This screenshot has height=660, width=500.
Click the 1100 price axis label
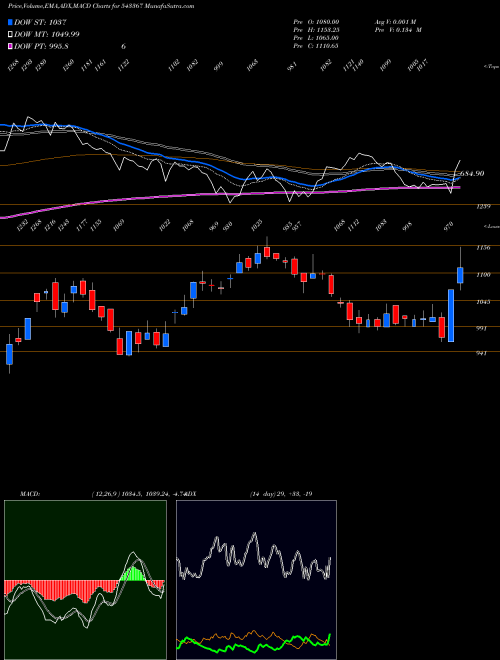483,275
